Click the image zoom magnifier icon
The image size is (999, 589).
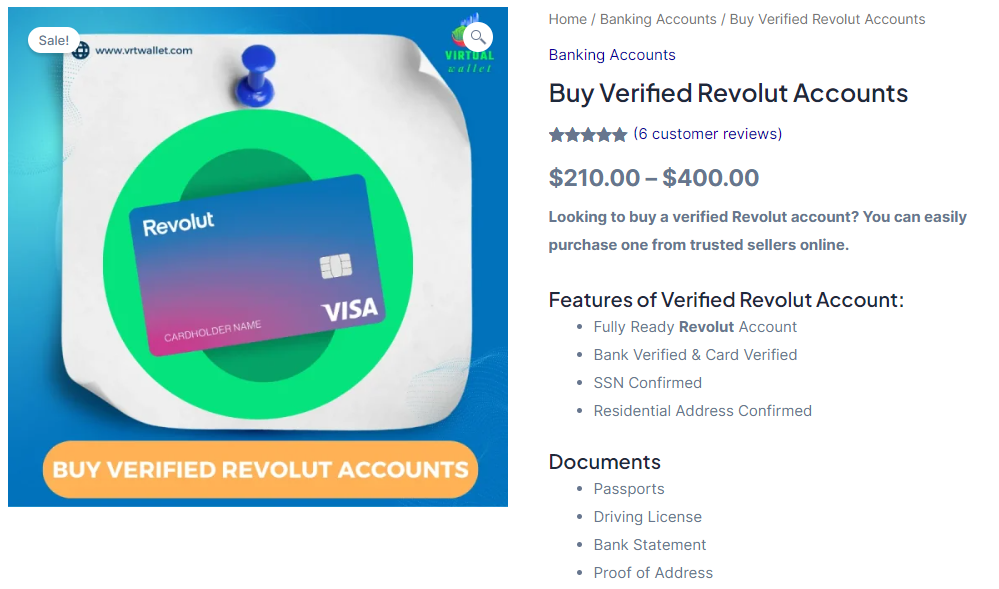479,36
